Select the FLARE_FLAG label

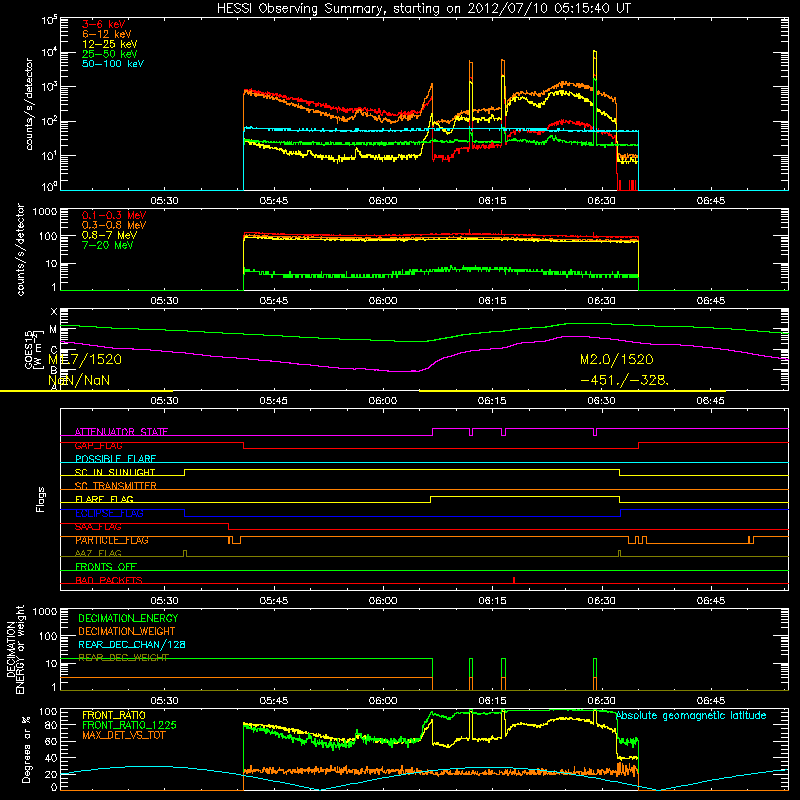(x=104, y=499)
